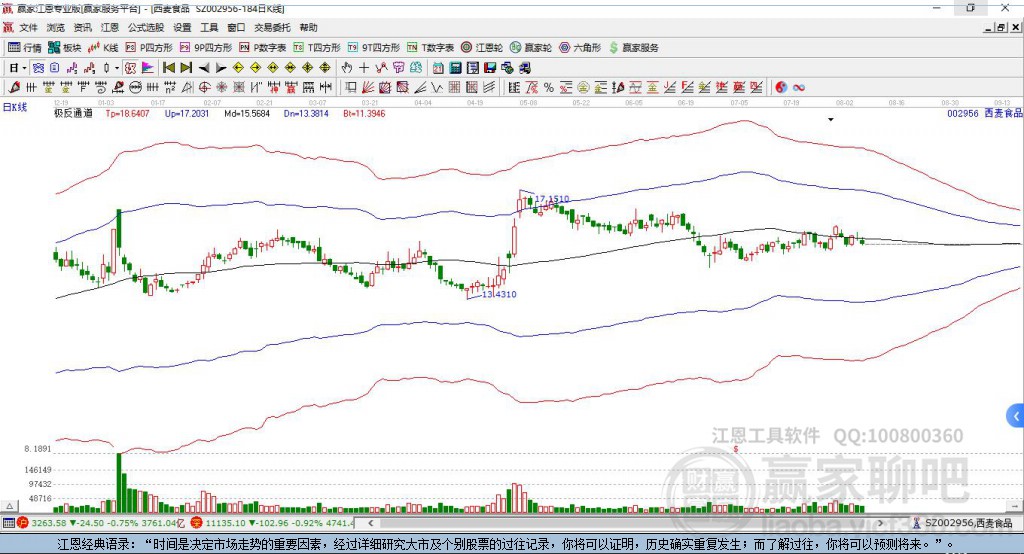Open the calculator icon tool

tap(455, 68)
